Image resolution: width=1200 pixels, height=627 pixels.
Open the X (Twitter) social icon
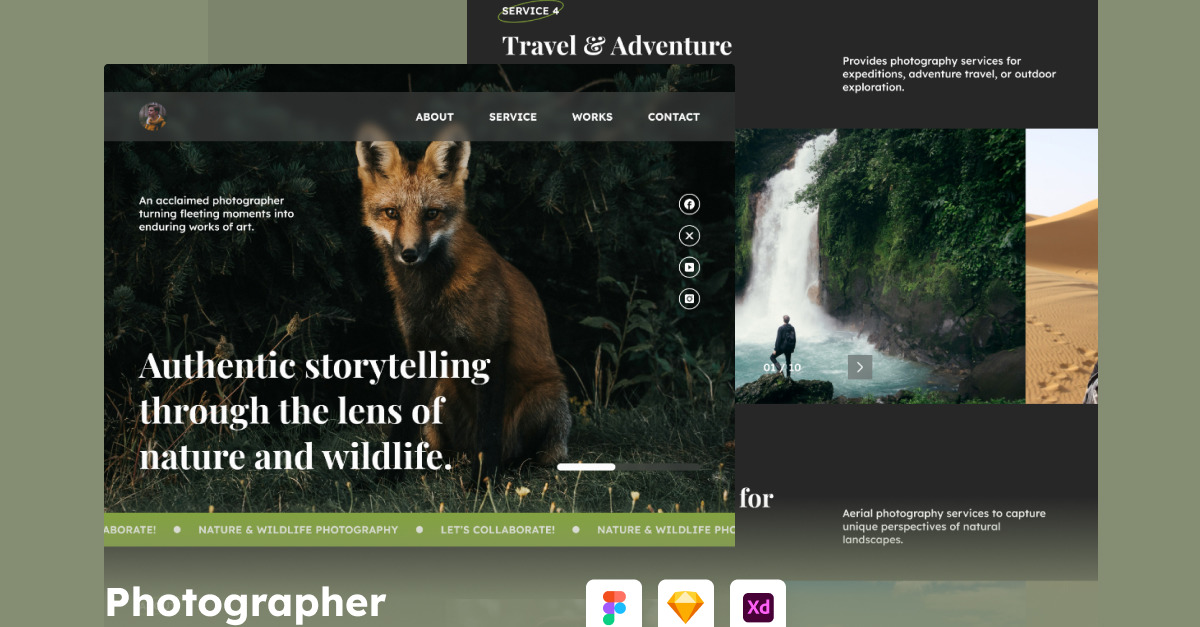(689, 236)
